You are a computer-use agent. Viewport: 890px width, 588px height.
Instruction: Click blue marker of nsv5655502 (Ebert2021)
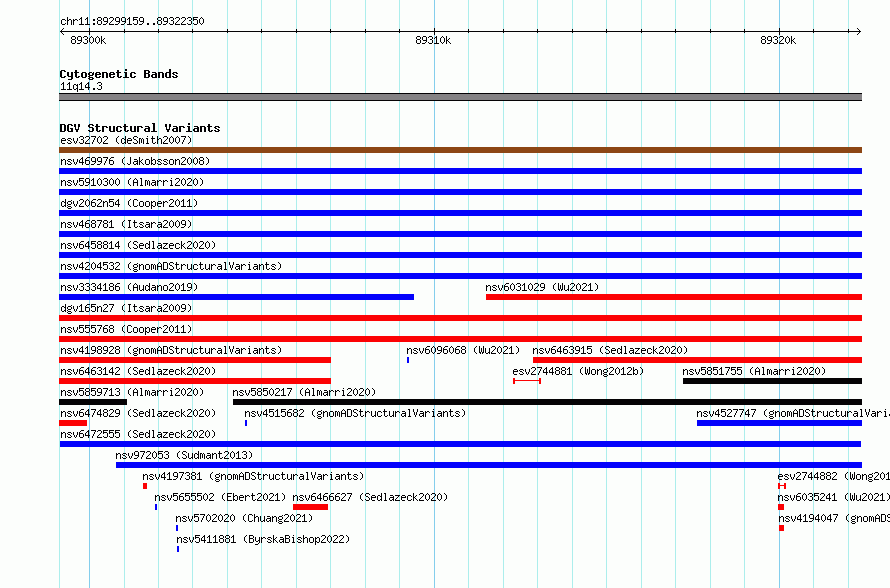(x=156, y=507)
